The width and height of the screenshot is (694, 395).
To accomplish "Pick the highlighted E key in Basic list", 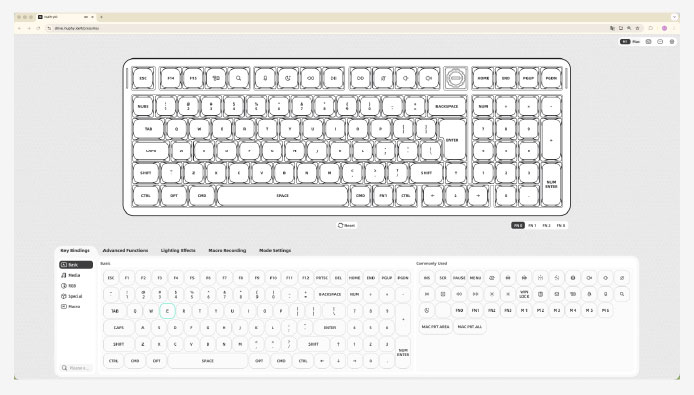I will pos(167,311).
